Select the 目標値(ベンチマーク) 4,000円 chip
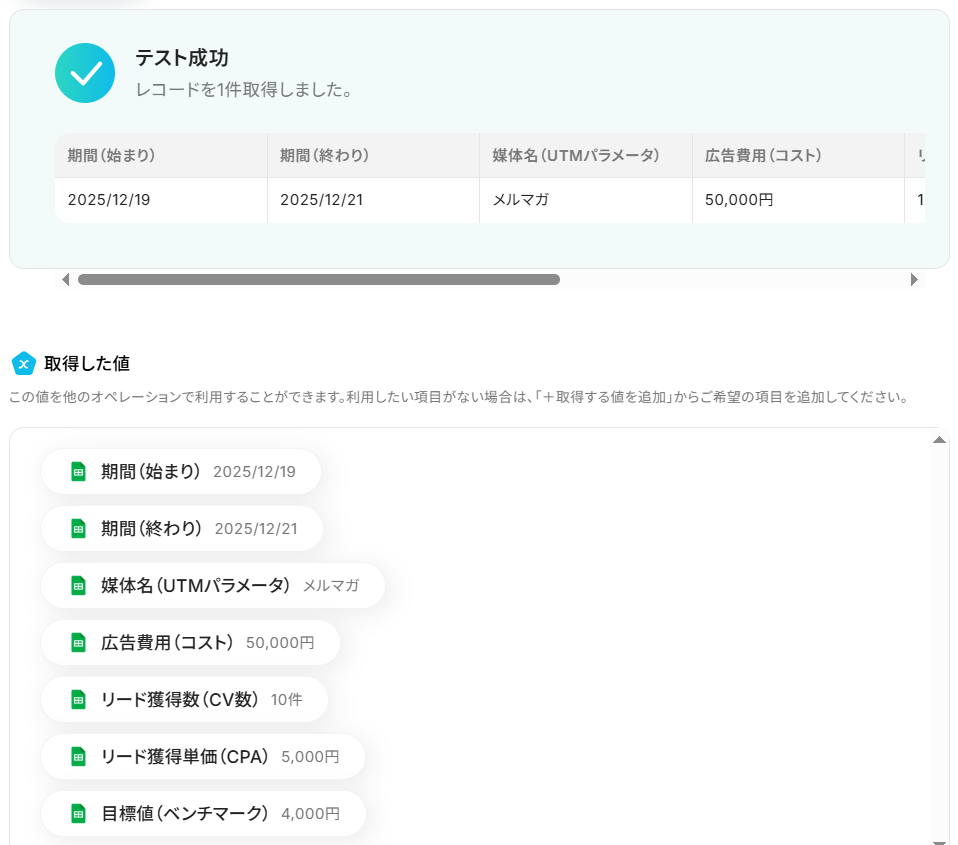Image resolution: width=958 pixels, height=845 pixels. (203, 814)
